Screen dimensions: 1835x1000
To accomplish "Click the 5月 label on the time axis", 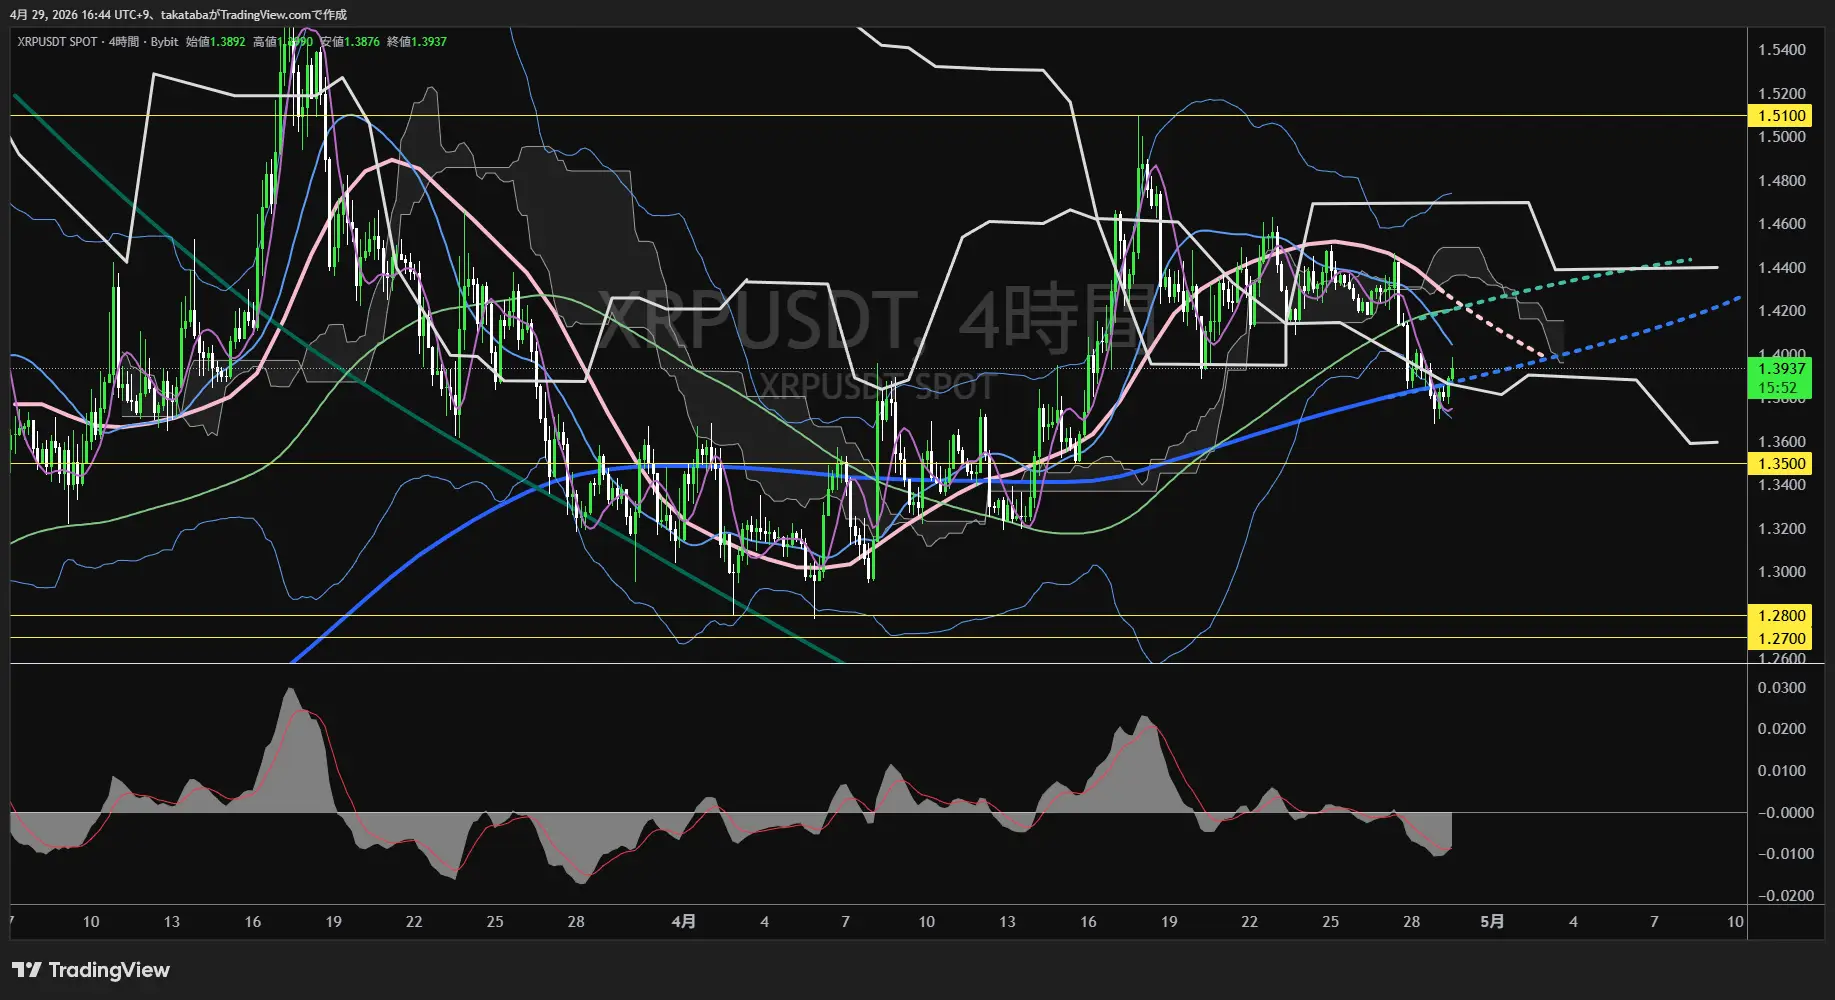I will click(1491, 922).
